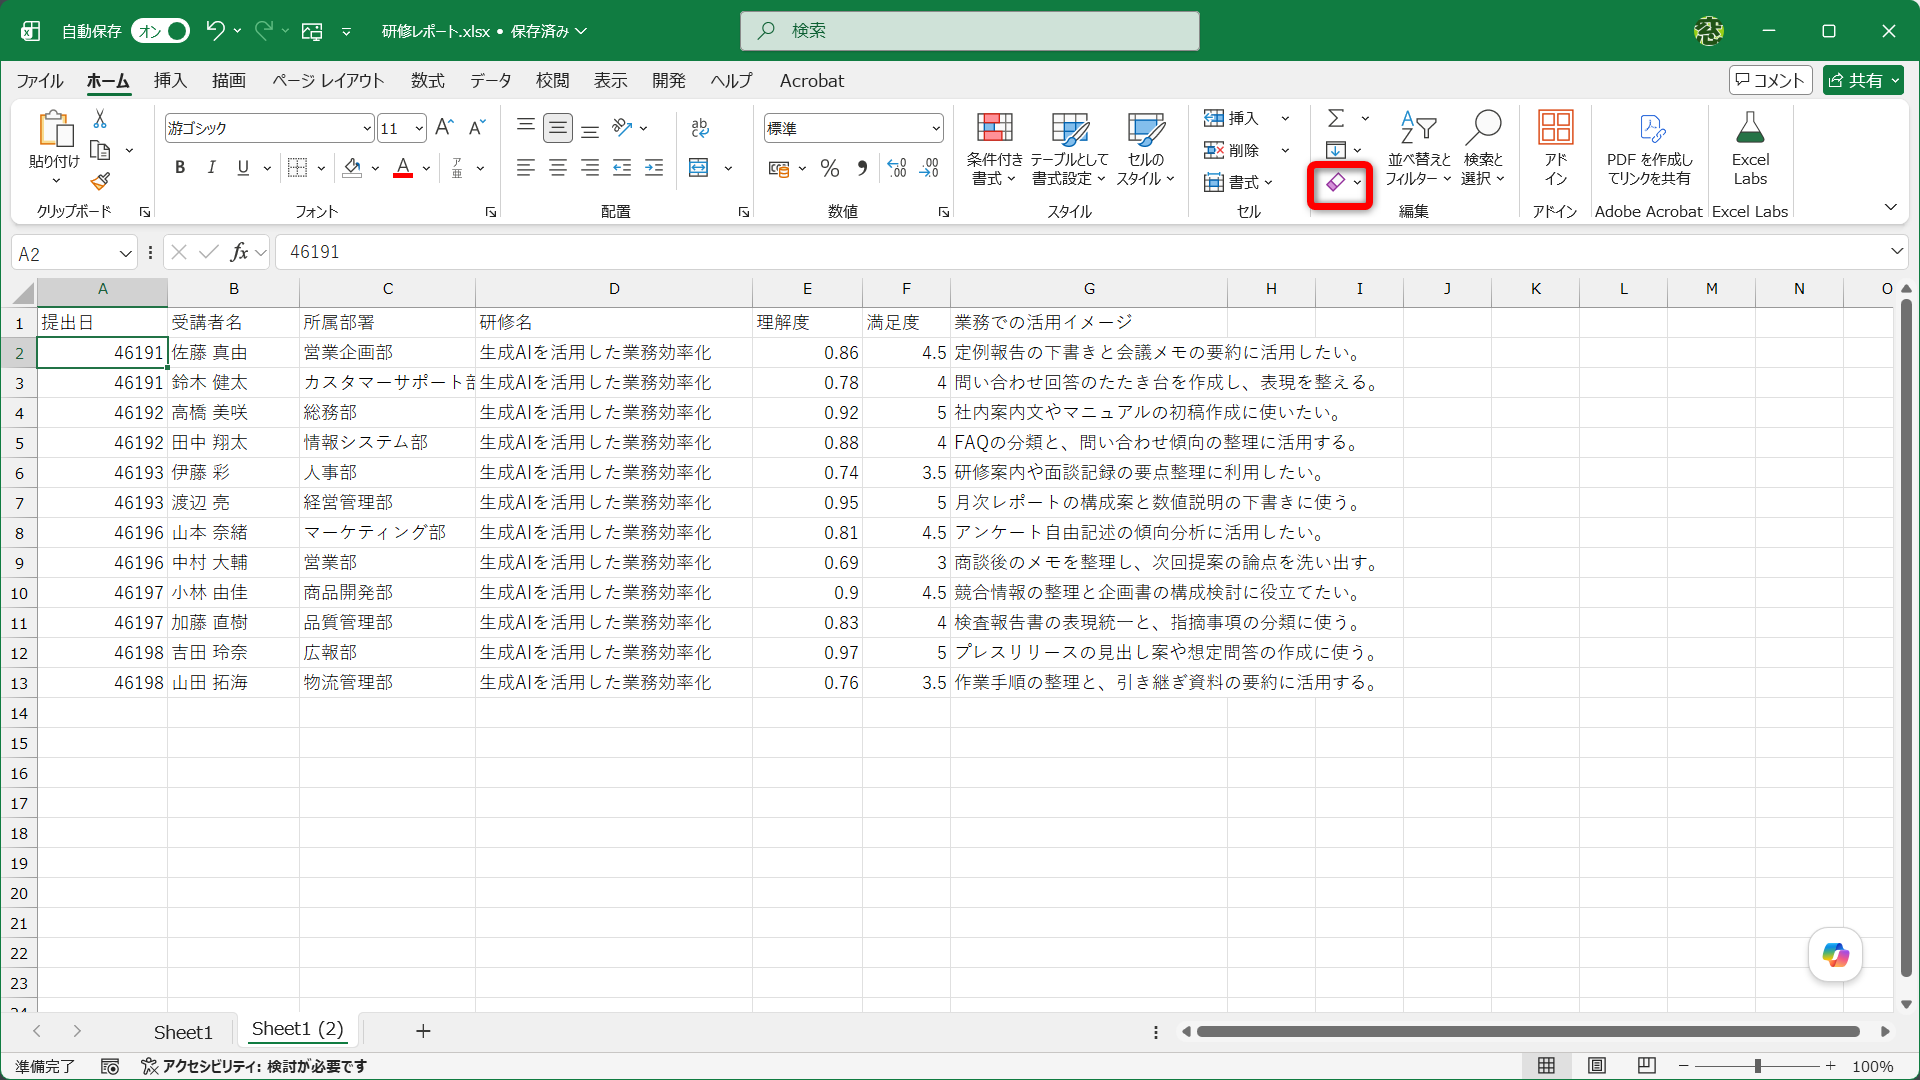1920x1080 pixels.
Task: Click the AutoSum sigma icon
Action: click(x=1336, y=118)
